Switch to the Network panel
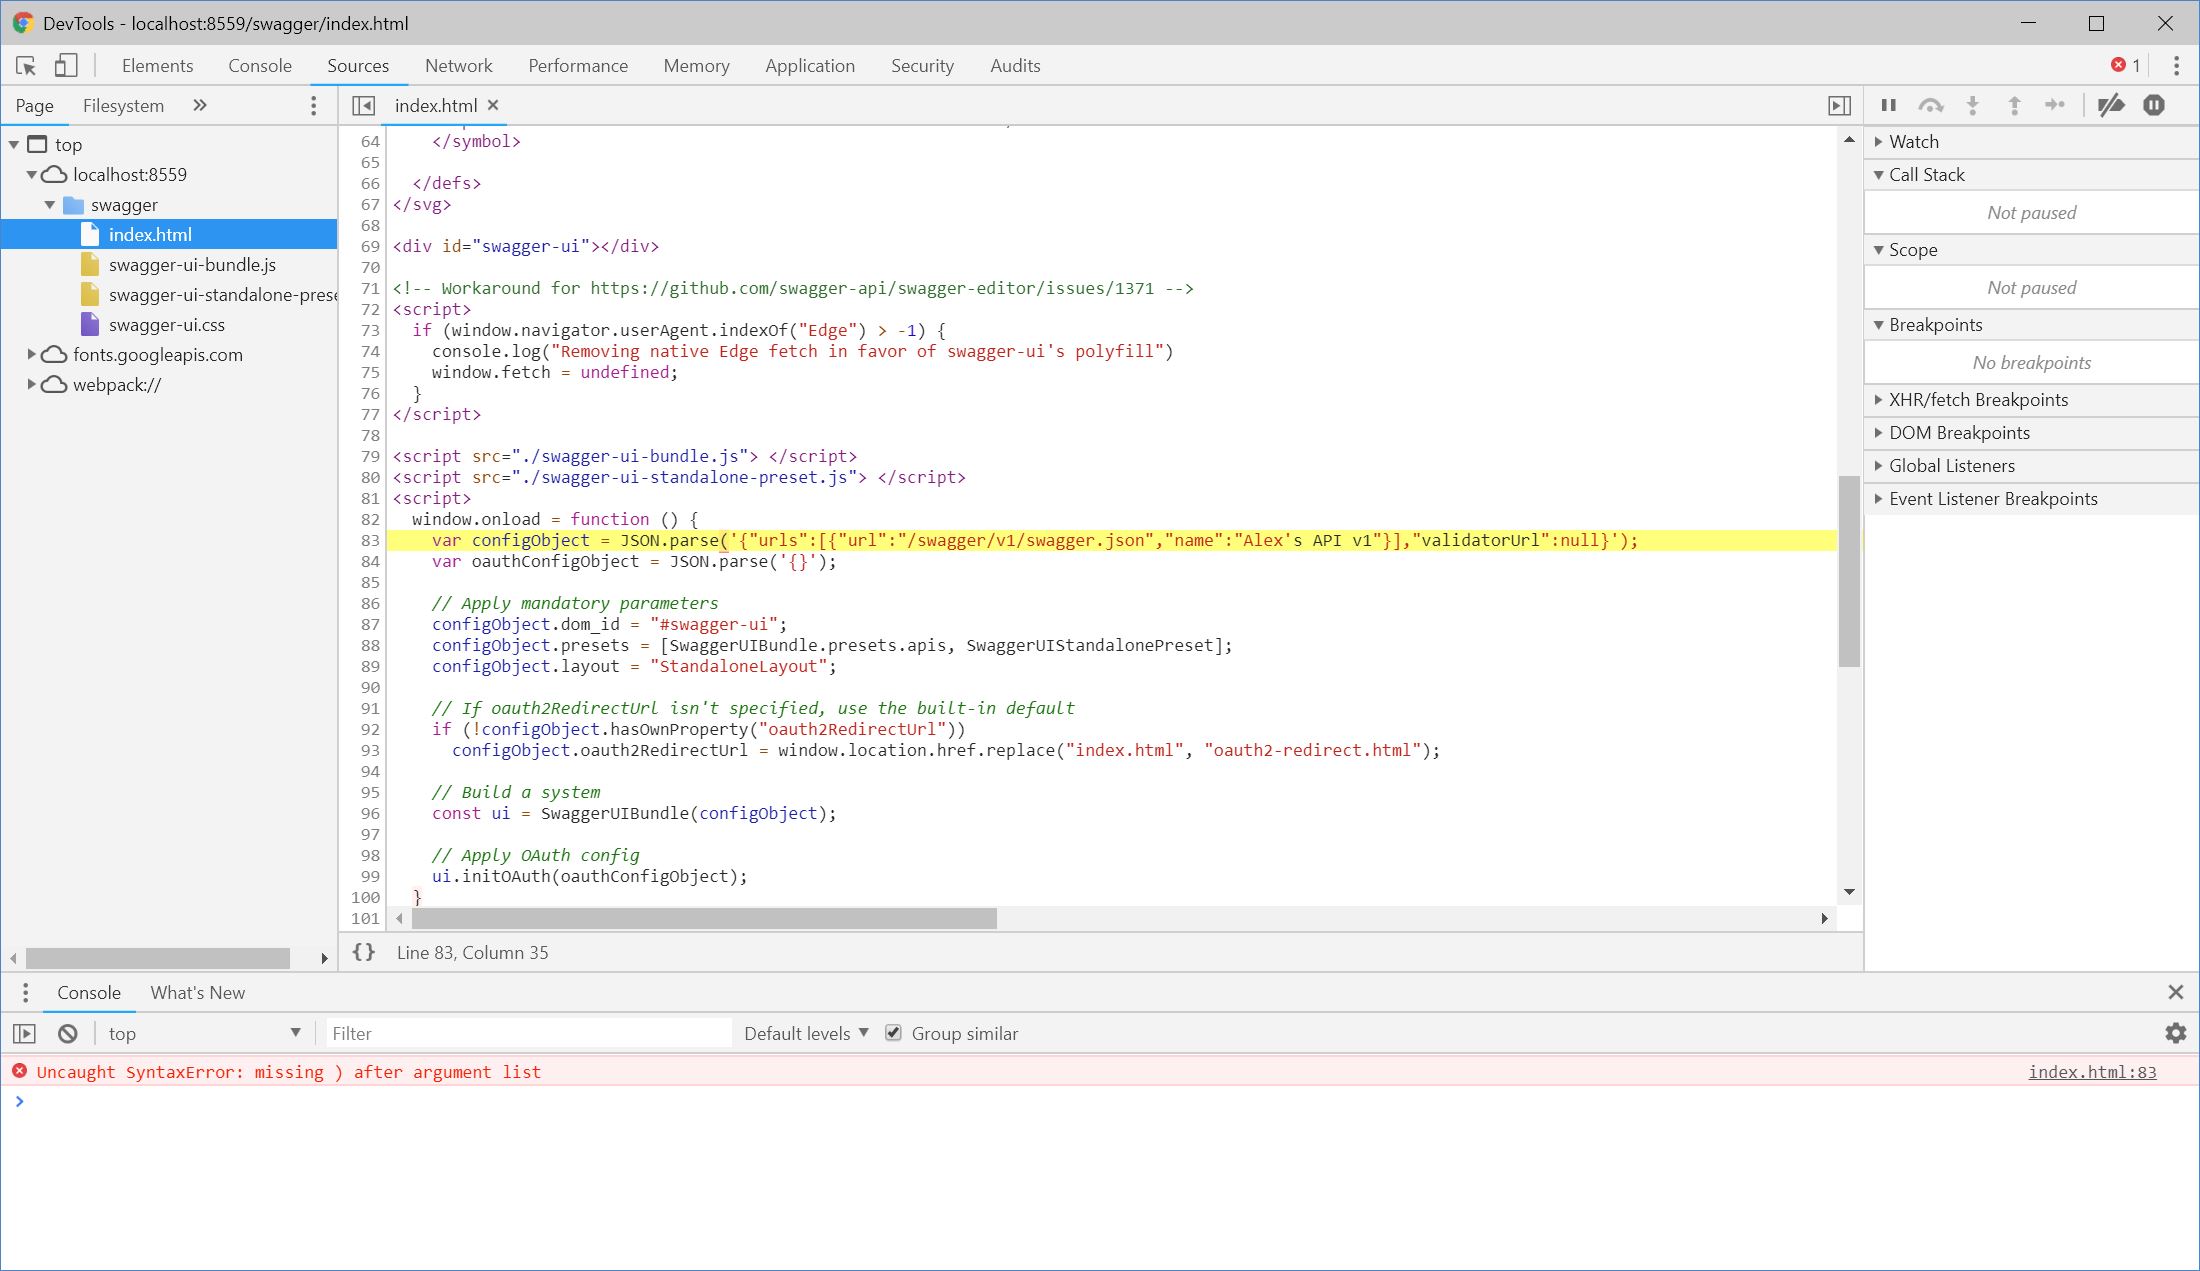This screenshot has height=1271, width=2200. [x=458, y=65]
